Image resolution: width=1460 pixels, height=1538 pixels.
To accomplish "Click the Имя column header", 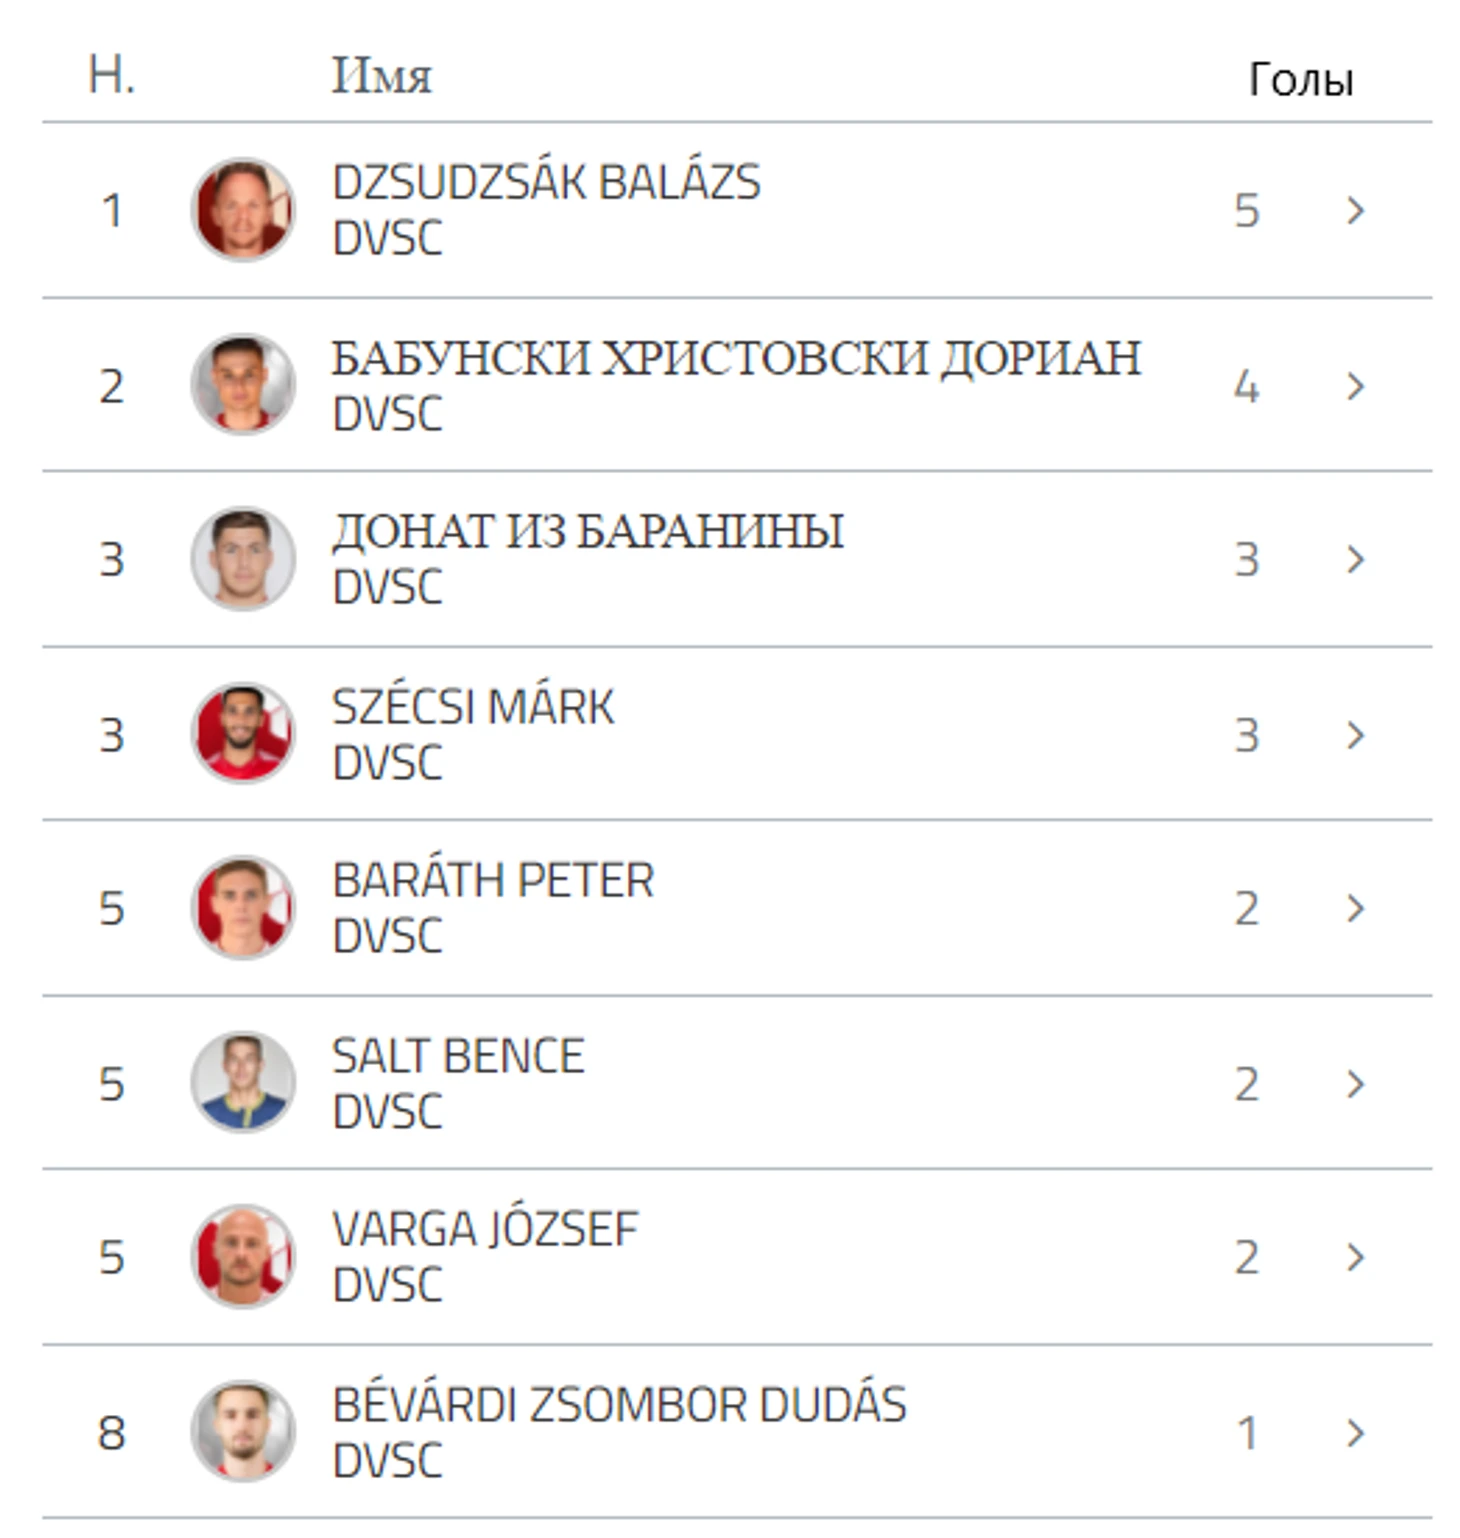I will coord(381,76).
